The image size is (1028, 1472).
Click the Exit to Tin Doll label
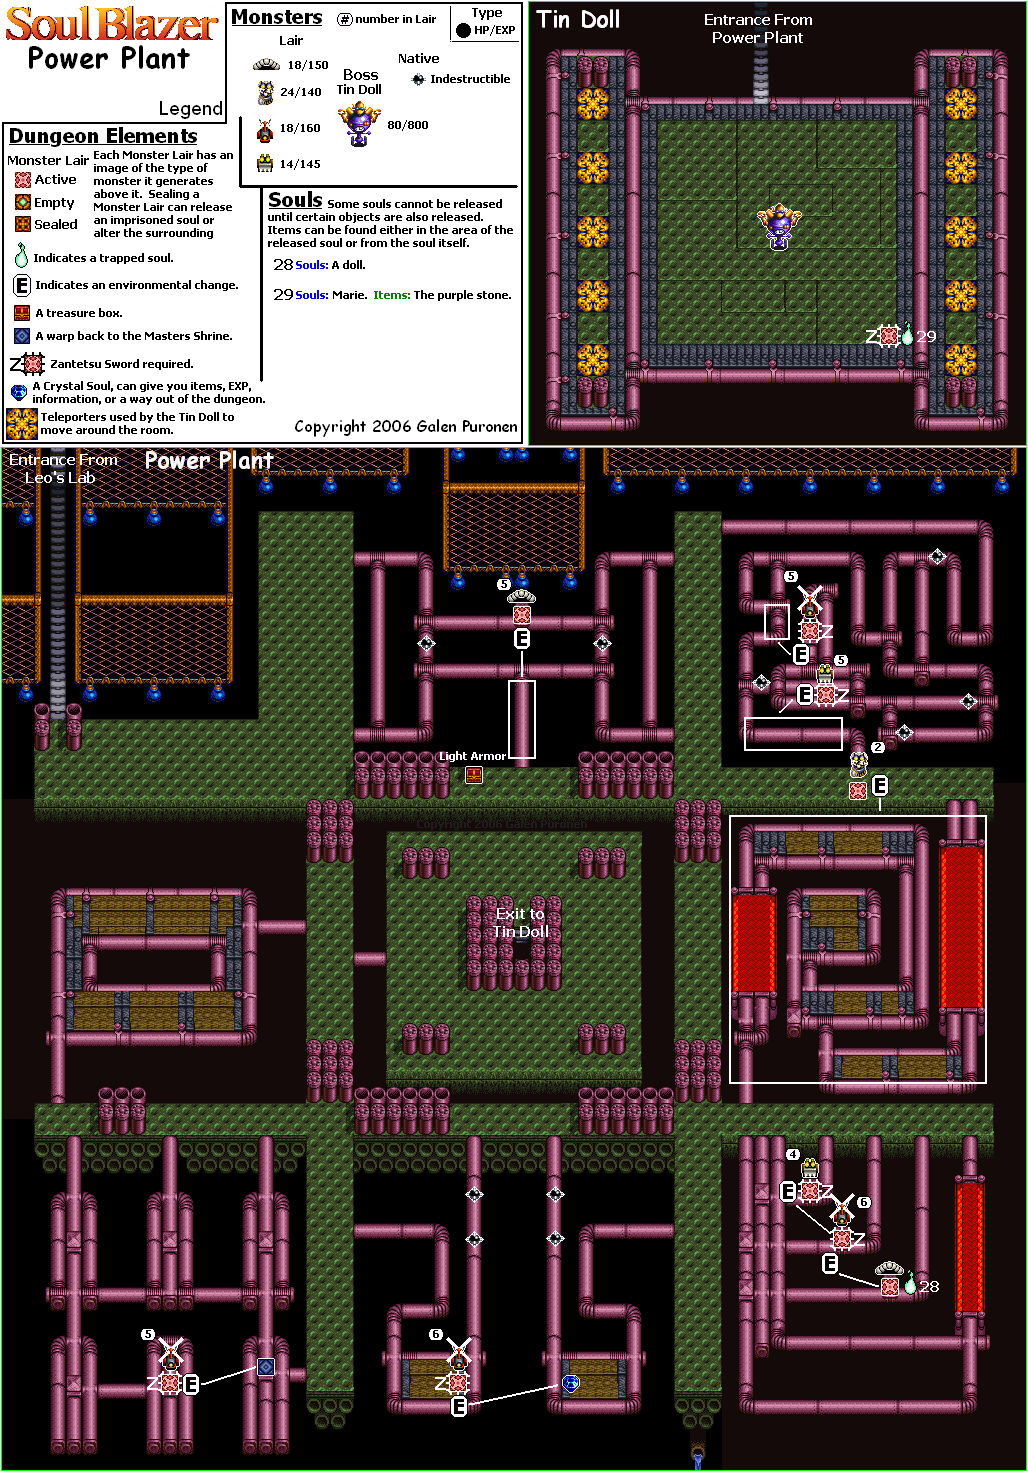click(520, 922)
